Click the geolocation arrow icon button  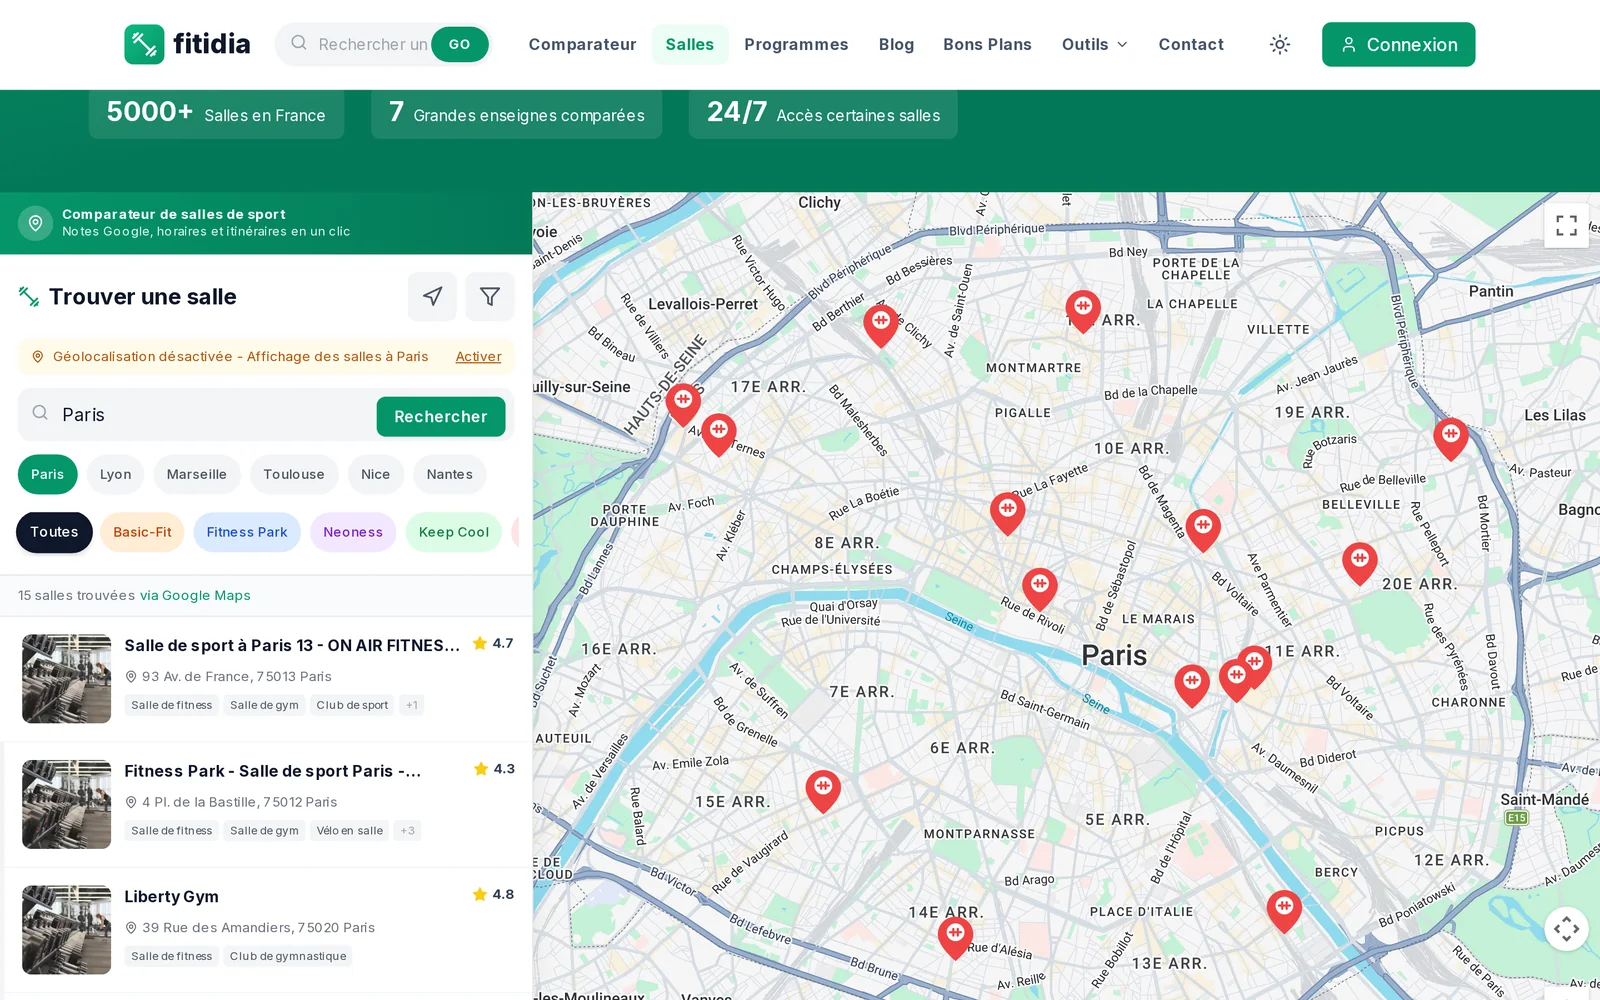click(x=432, y=296)
